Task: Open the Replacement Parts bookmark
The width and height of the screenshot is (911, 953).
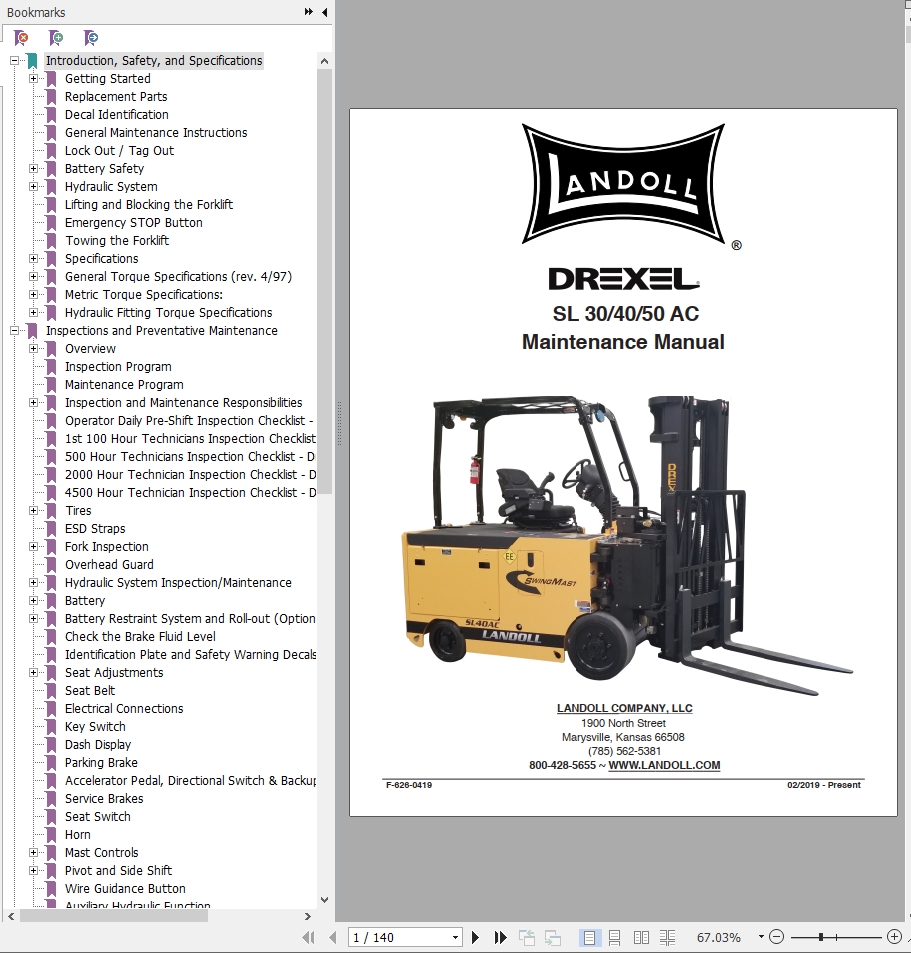Action: click(116, 97)
